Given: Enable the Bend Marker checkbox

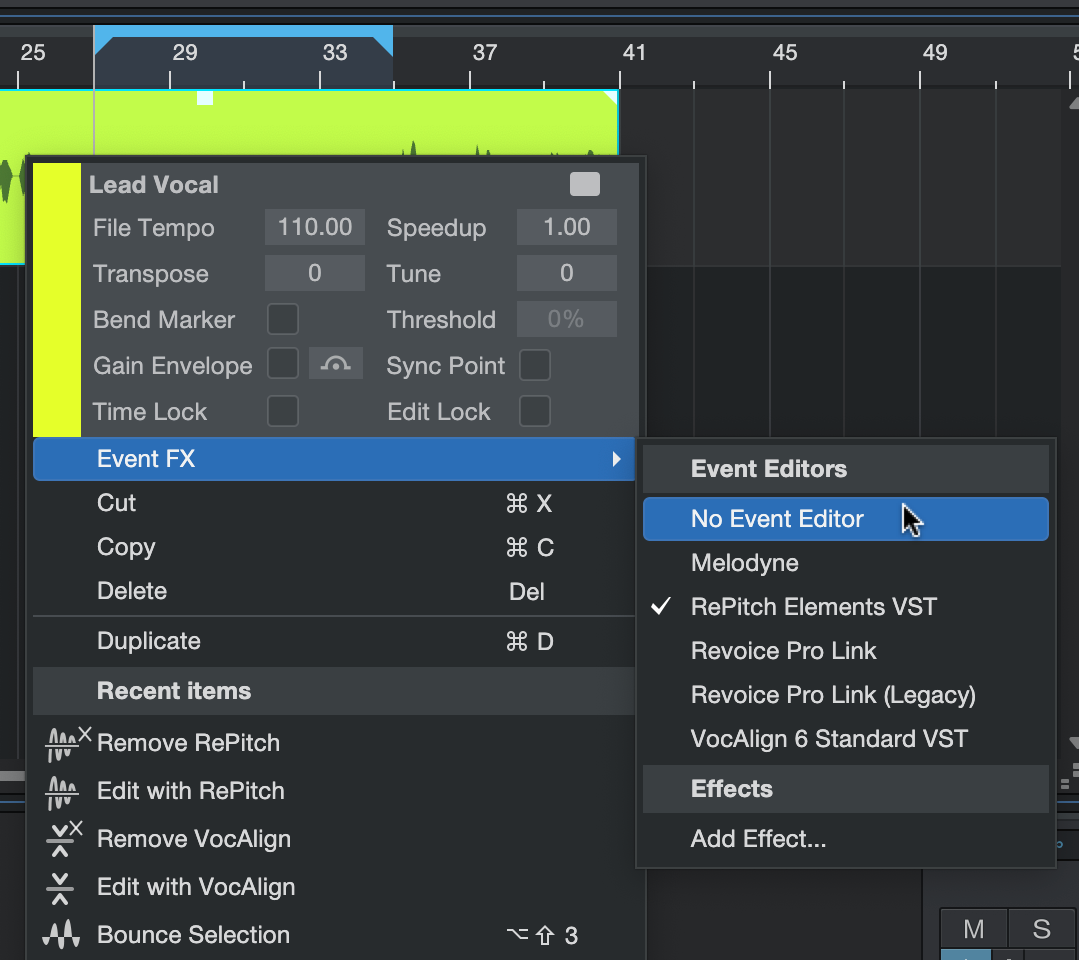Looking at the screenshot, I should [x=283, y=320].
